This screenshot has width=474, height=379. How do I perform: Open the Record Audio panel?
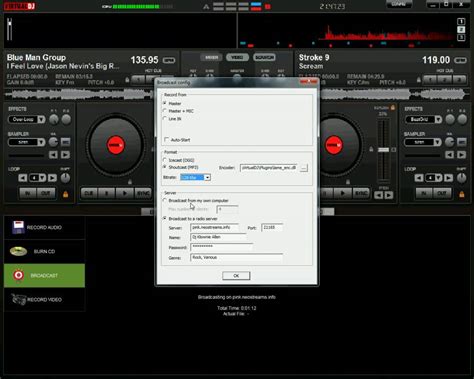44,227
